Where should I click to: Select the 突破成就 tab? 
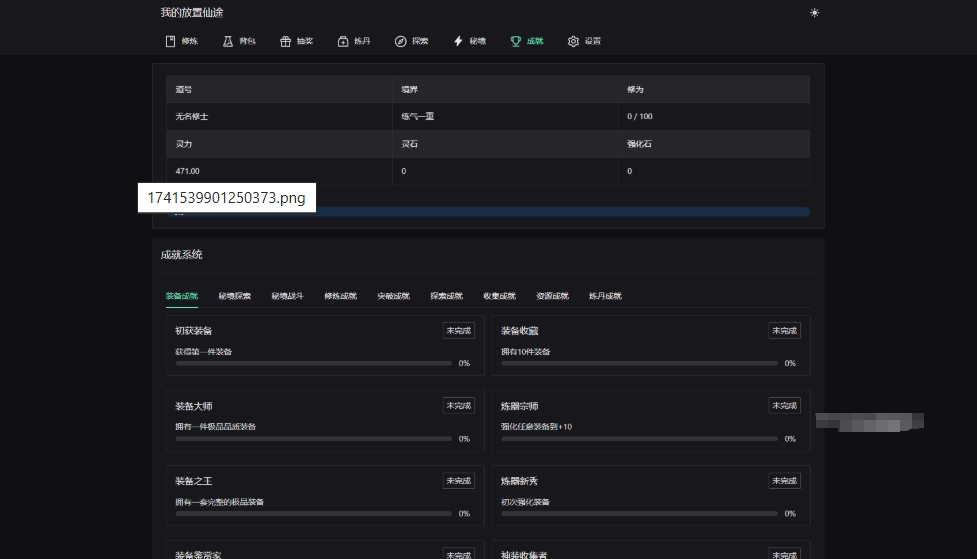pos(393,296)
